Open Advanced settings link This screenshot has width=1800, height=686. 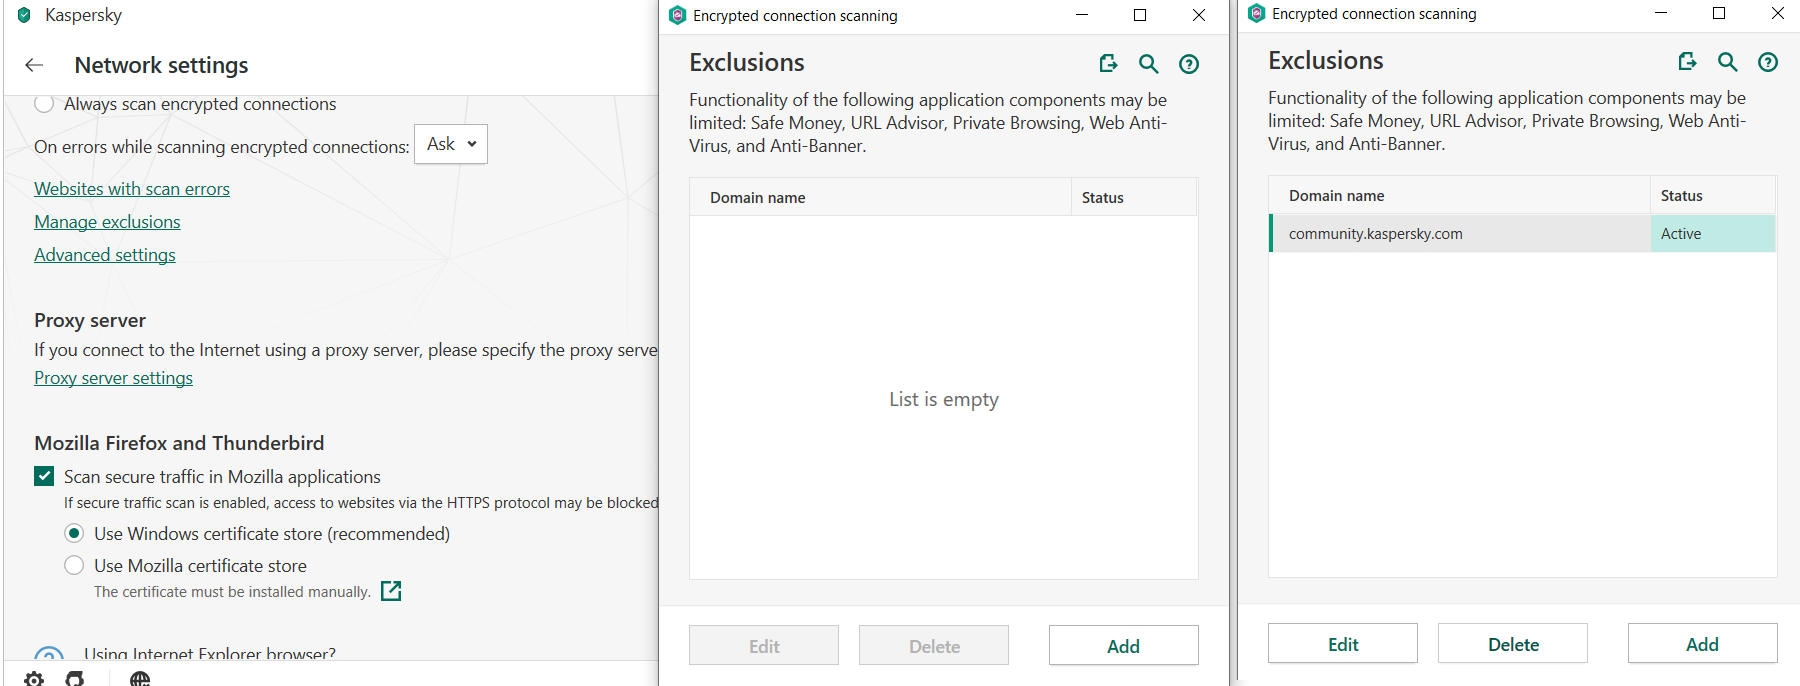(x=105, y=255)
